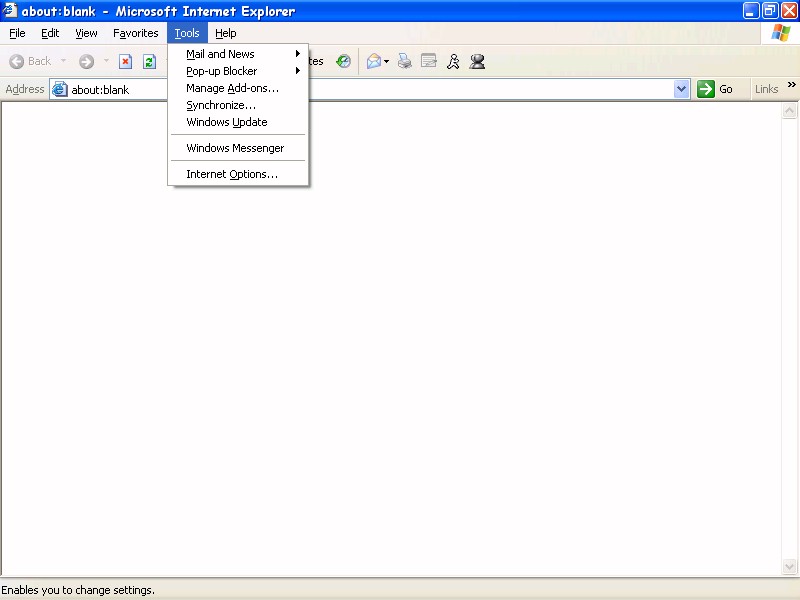This screenshot has width=800, height=600.
Task: Open the Favorites menu
Action: [x=136, y=33]
